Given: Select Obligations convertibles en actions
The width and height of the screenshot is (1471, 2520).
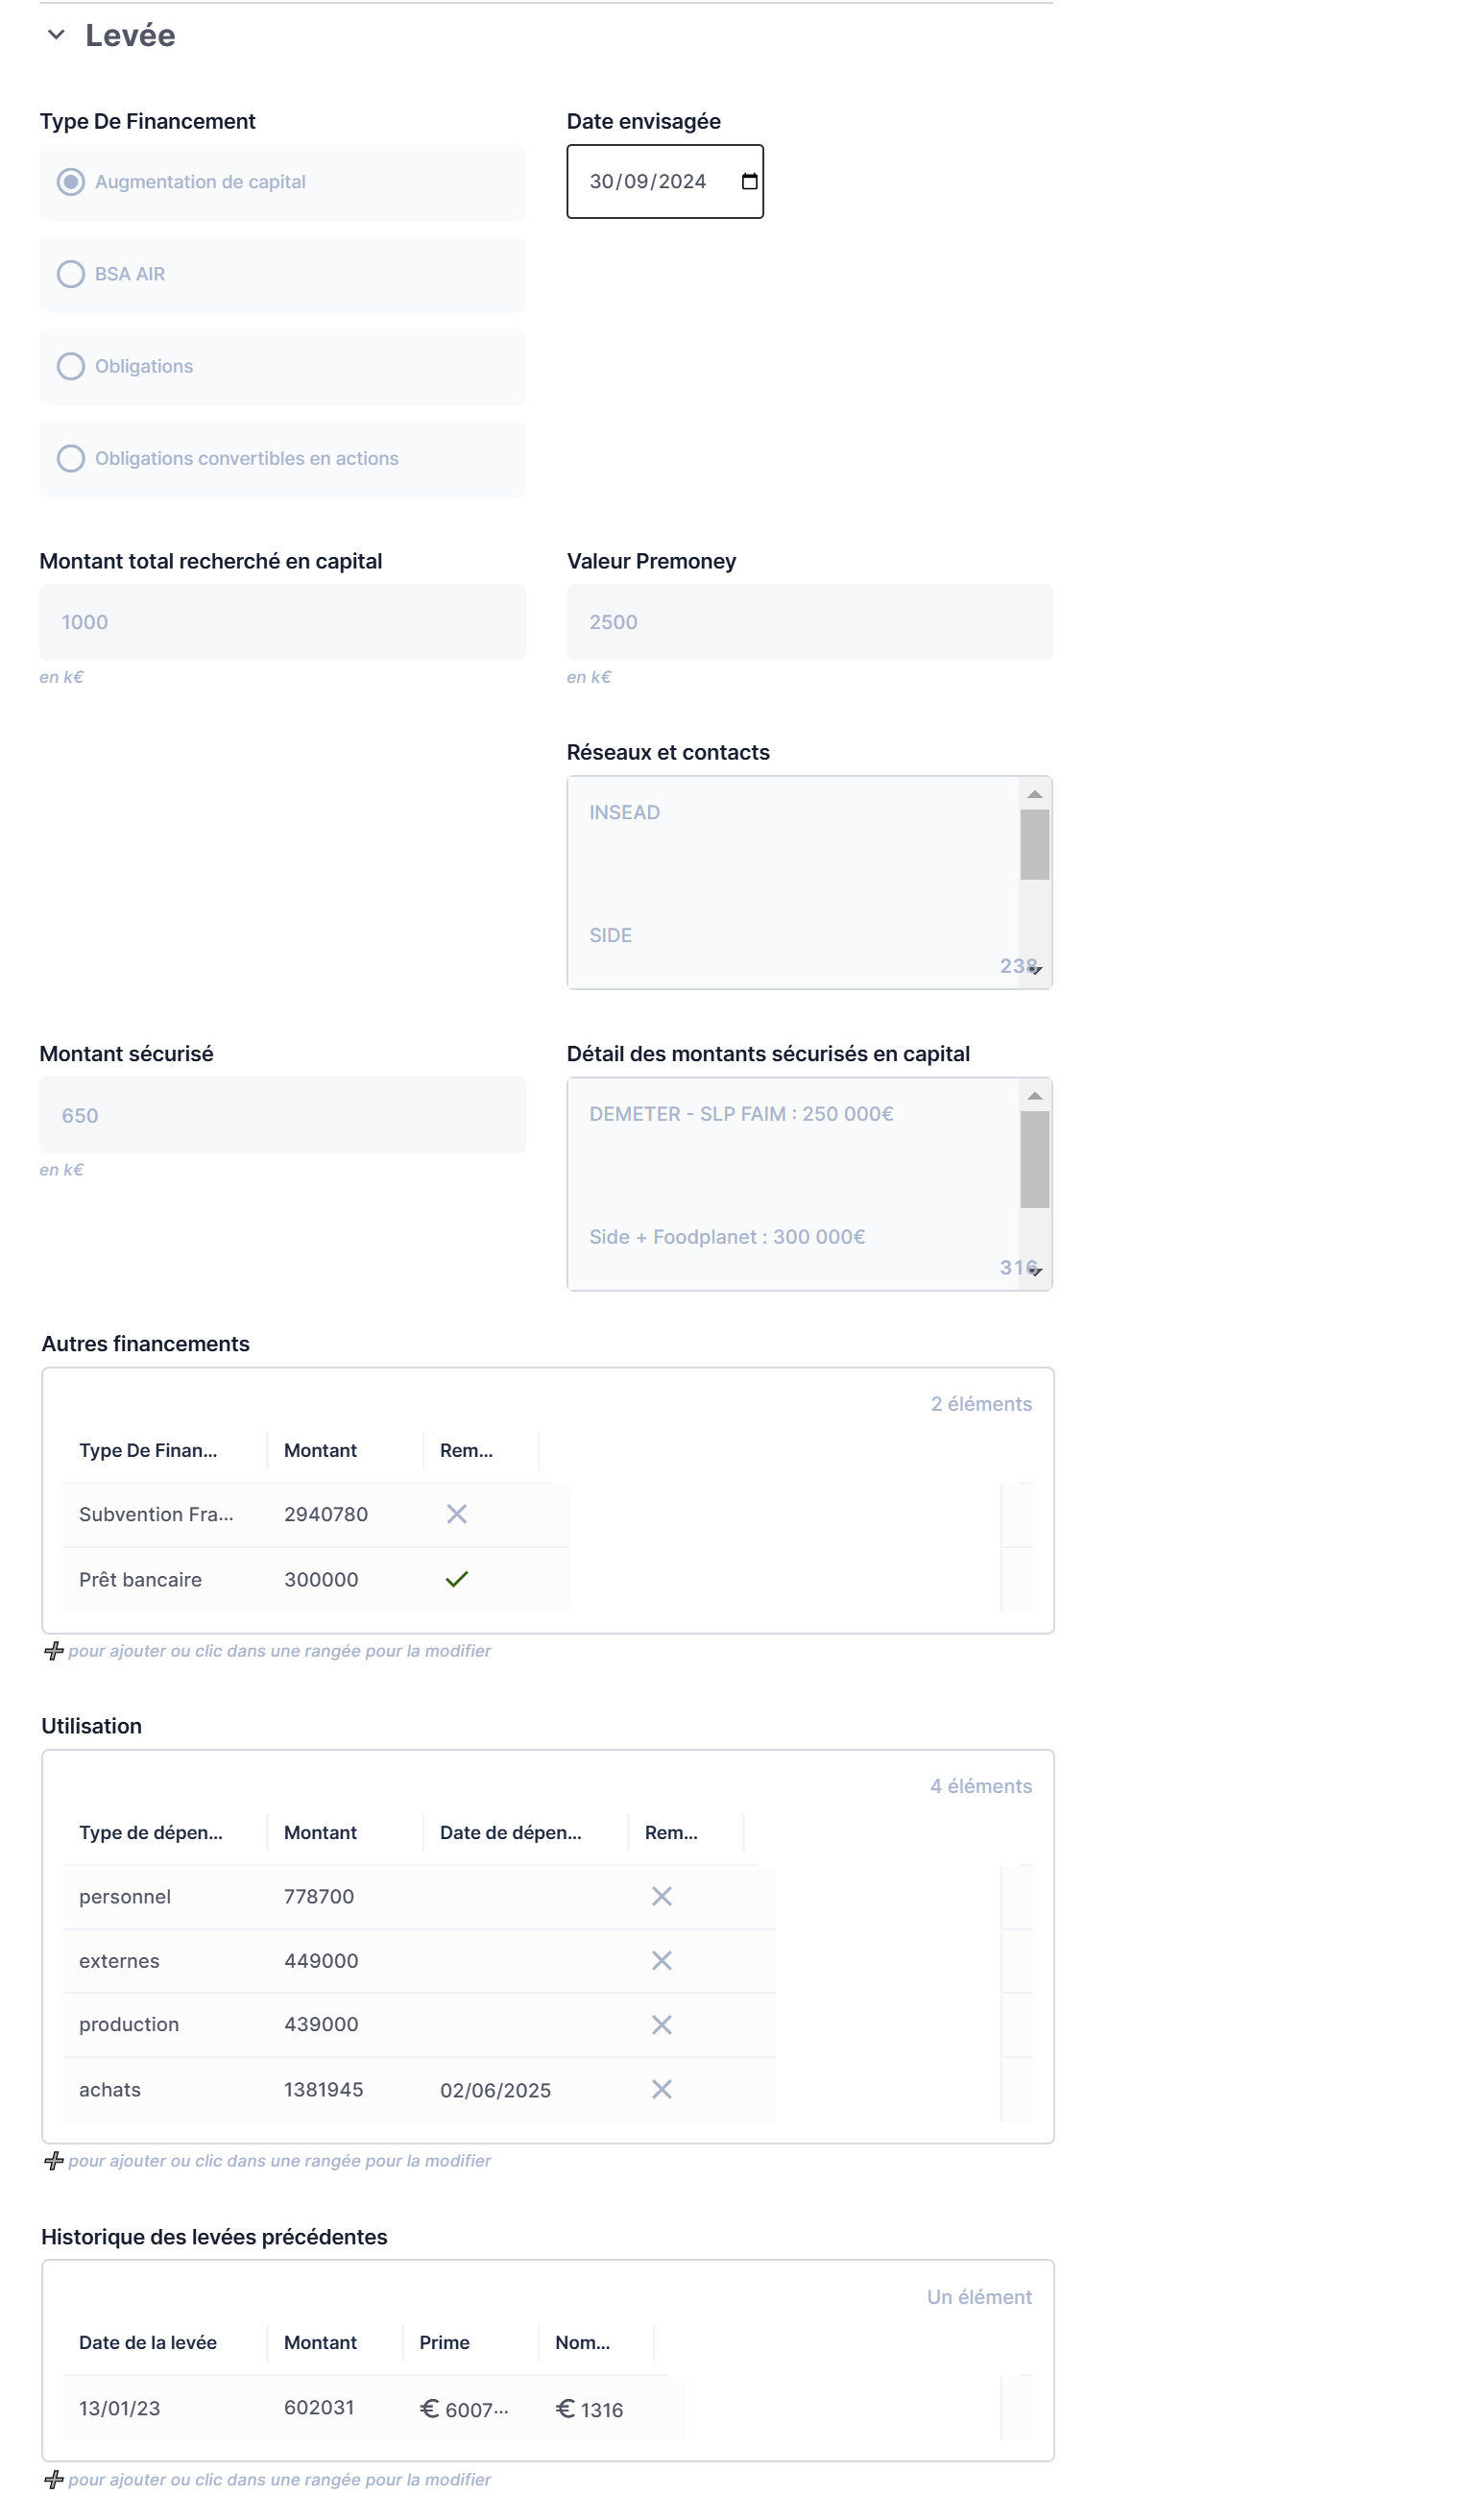Looking at the screenshot, I should point(71,458).
